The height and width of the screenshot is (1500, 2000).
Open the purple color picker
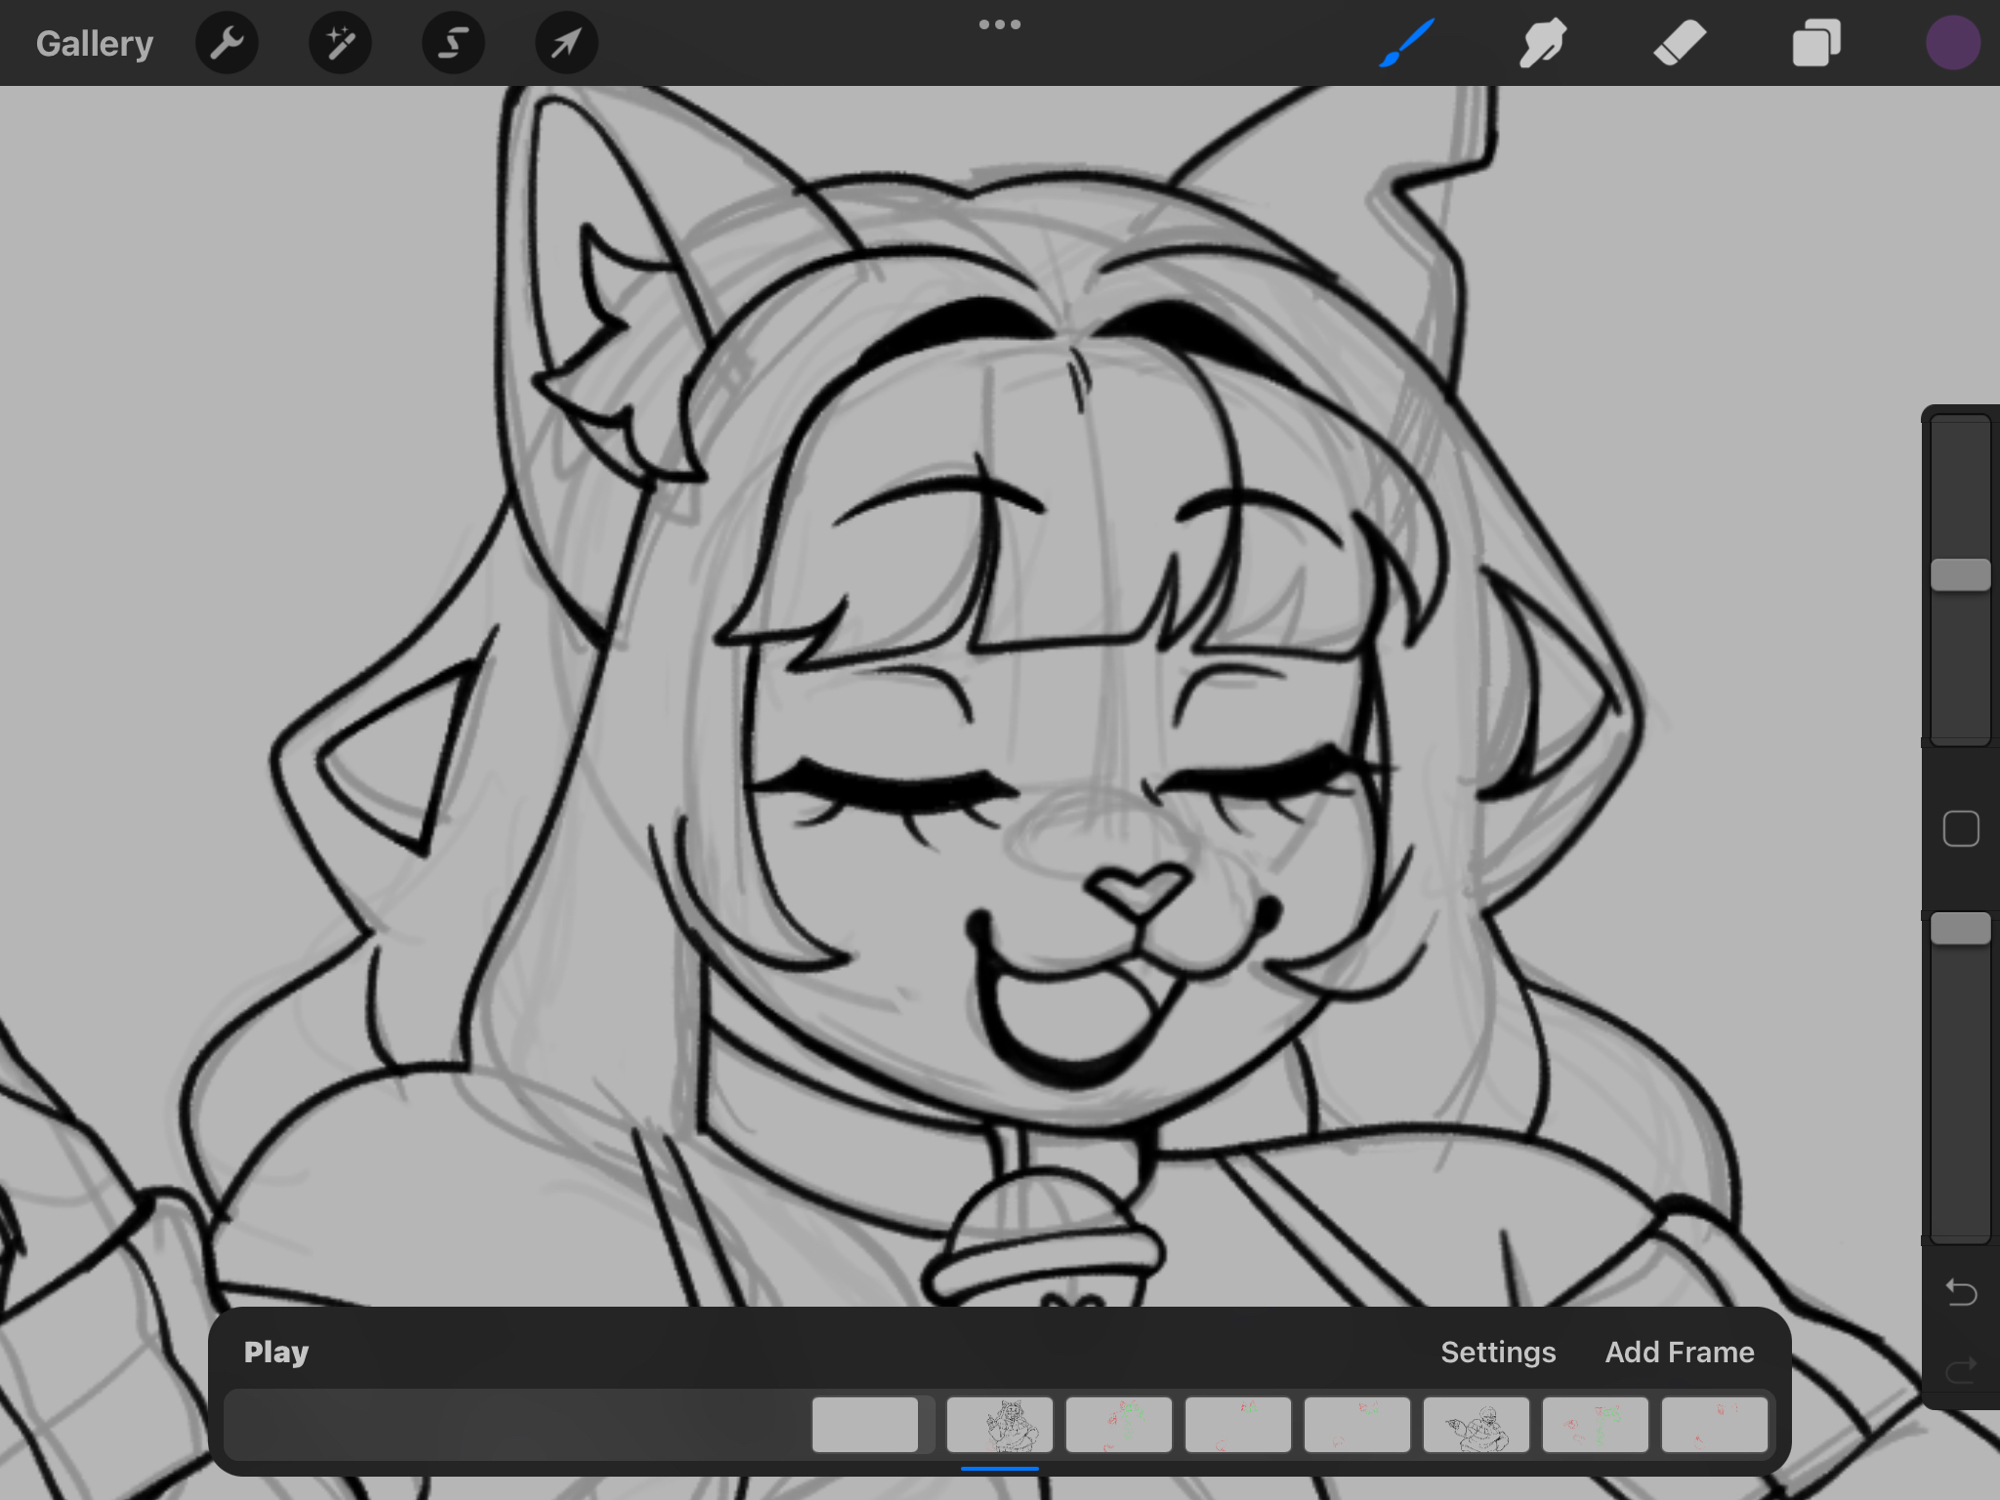pyautogui.click(x=1952, y=43)
